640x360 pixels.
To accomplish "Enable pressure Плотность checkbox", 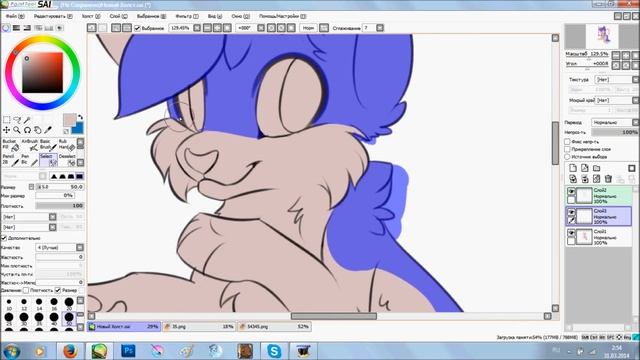I will [26, 290].
